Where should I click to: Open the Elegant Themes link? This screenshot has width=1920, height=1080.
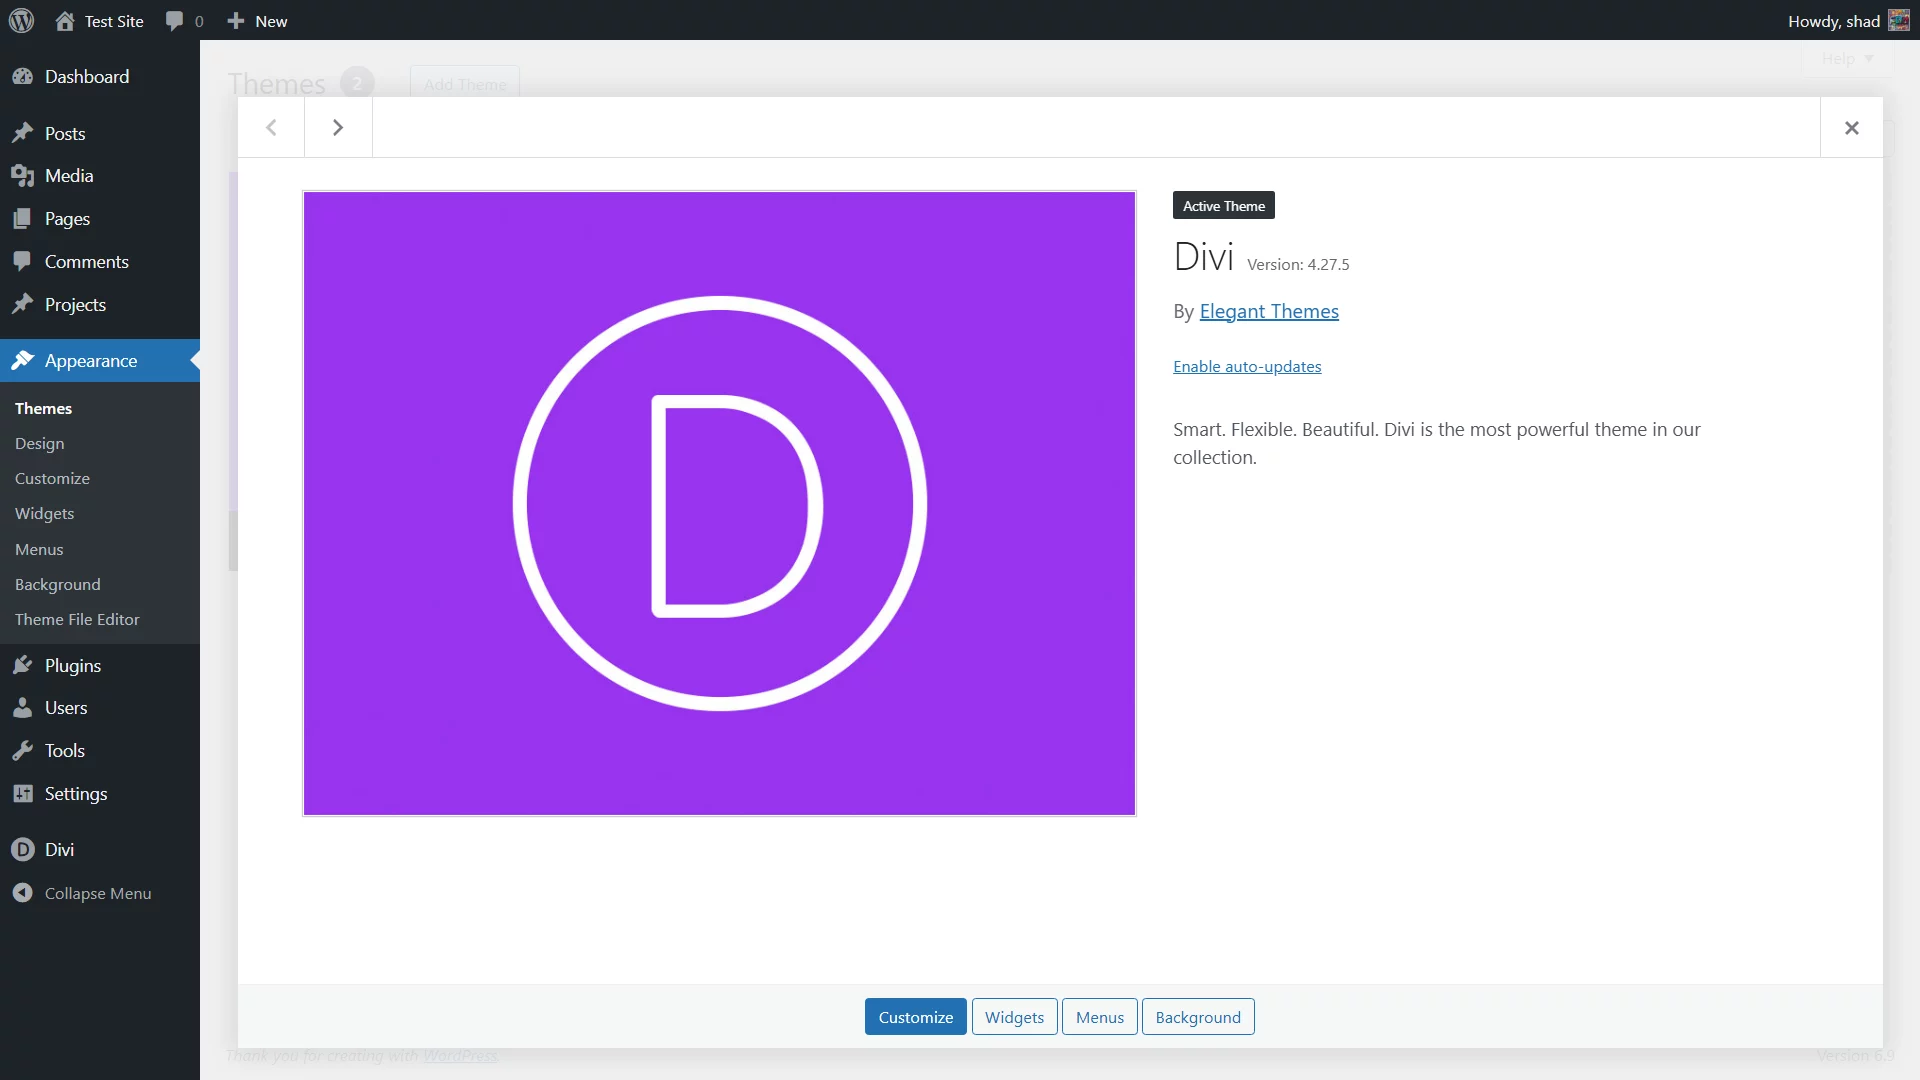[x=1268, y=311]
